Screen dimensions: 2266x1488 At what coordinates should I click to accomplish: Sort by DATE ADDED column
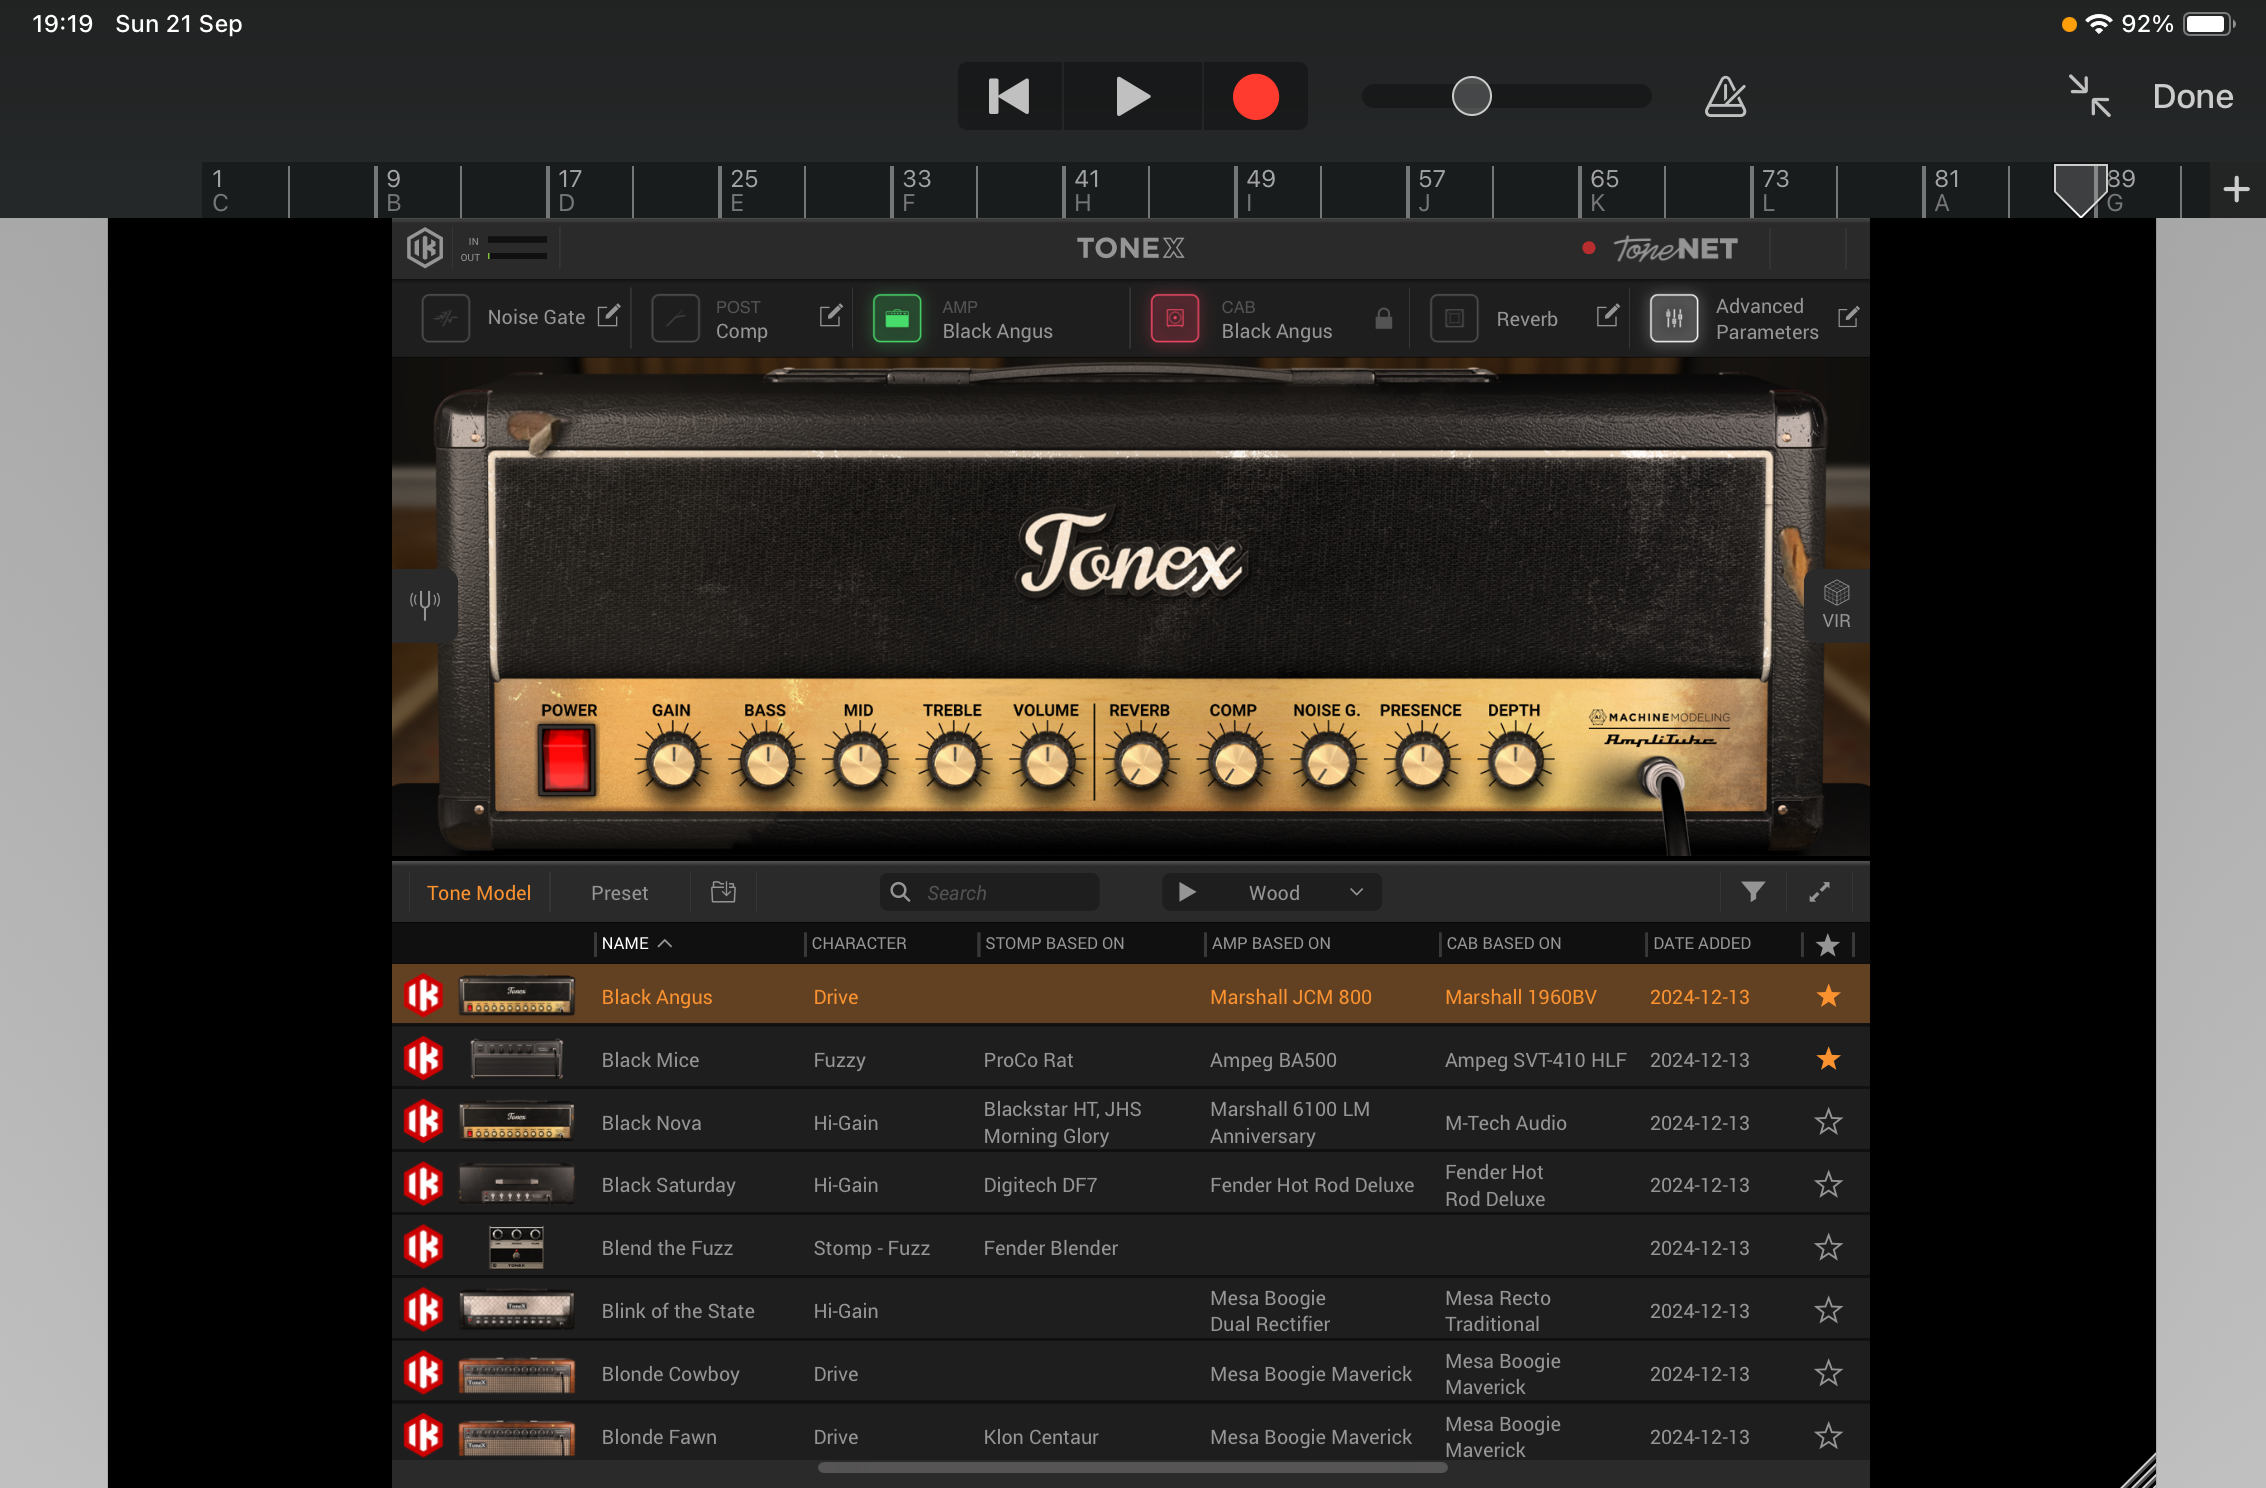(1701, 943)
